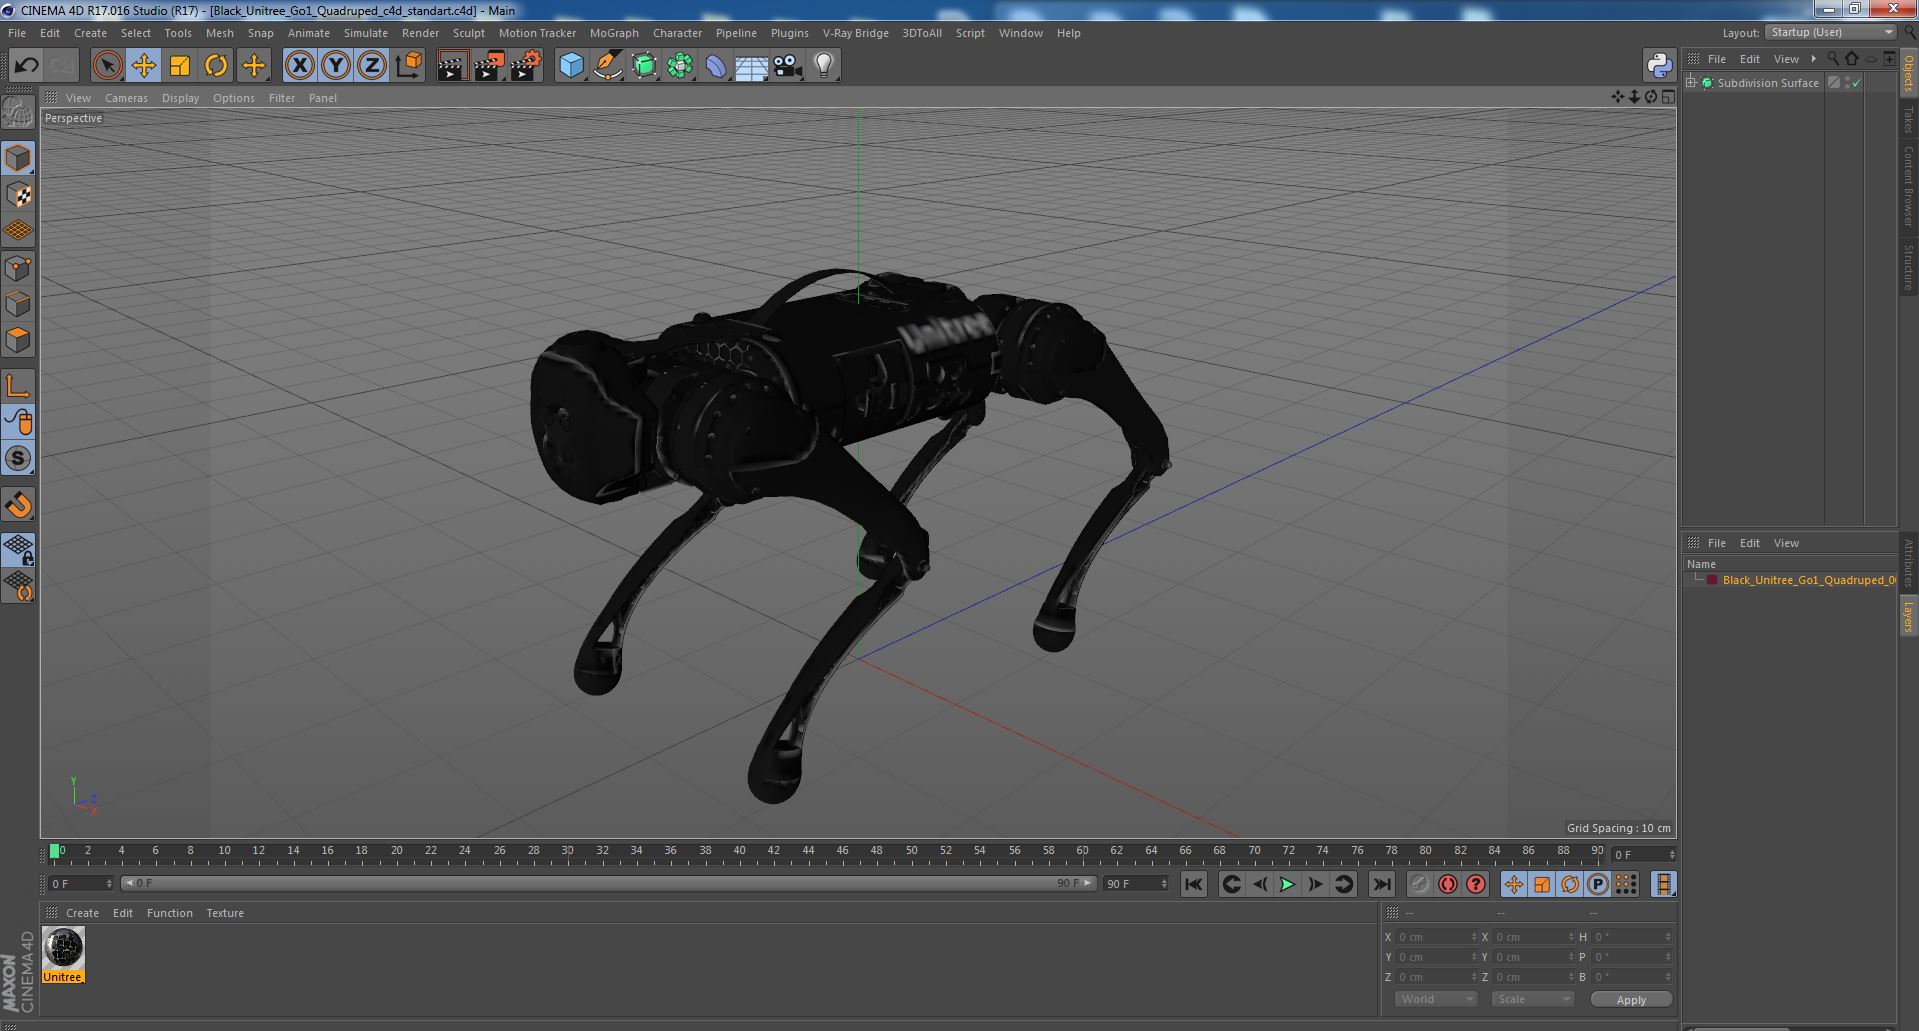Open the viewport Cameras menu
The height and width of the screenshot is (1031, 1919).
[x=126, y=98]
